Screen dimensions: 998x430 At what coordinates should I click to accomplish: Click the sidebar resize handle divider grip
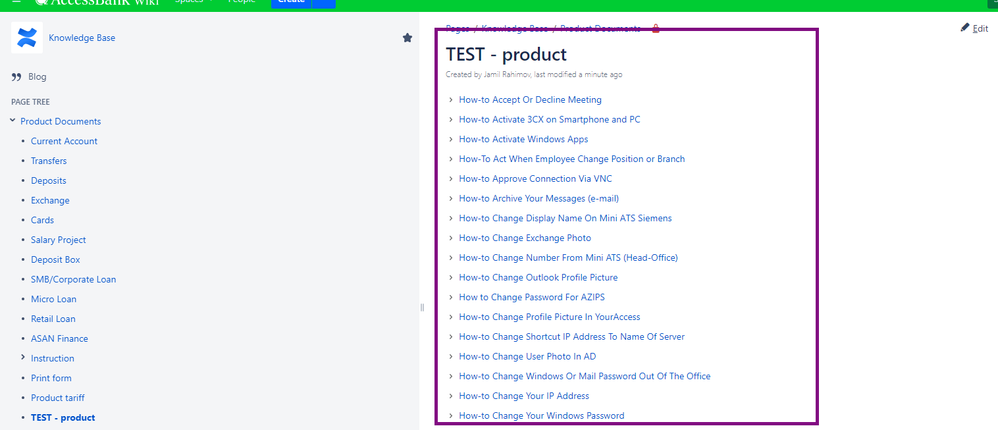click(x=422, y=308)
